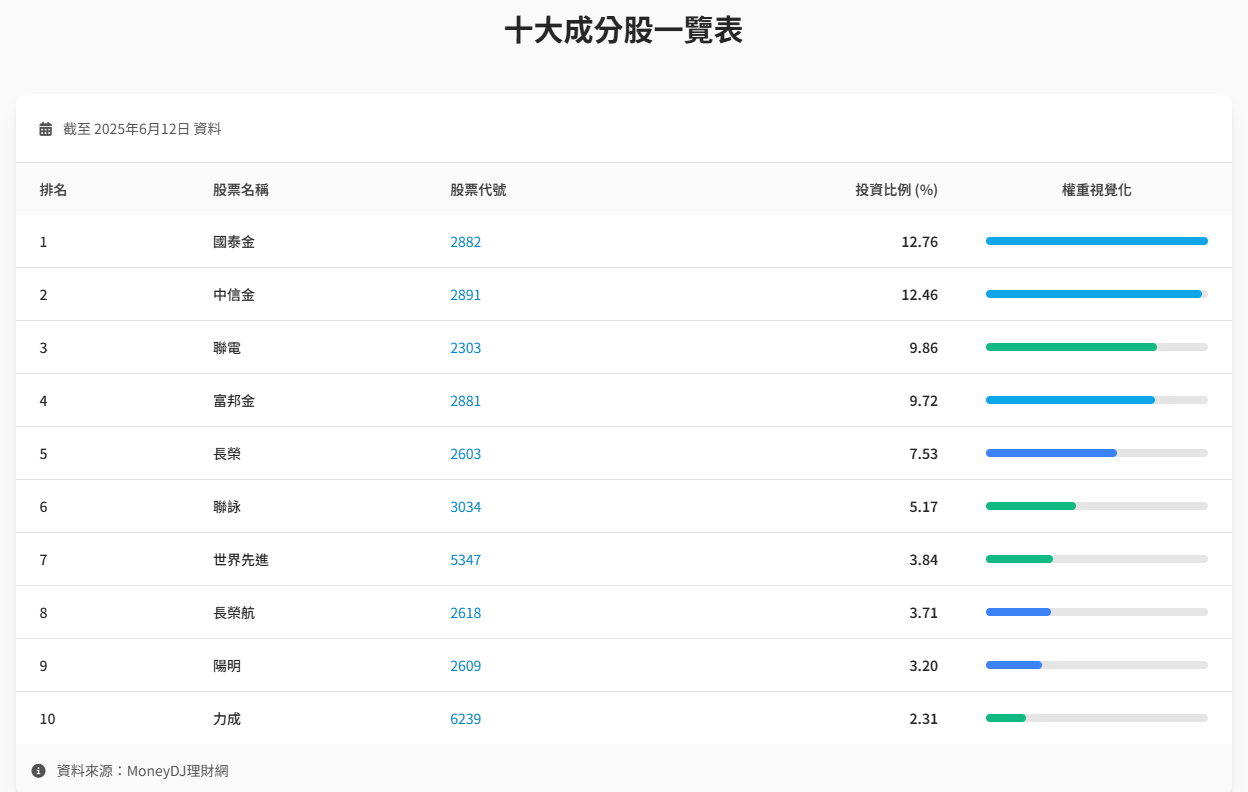Click the 投資比例 (%) column header
1248x792 pixels.
897,189
